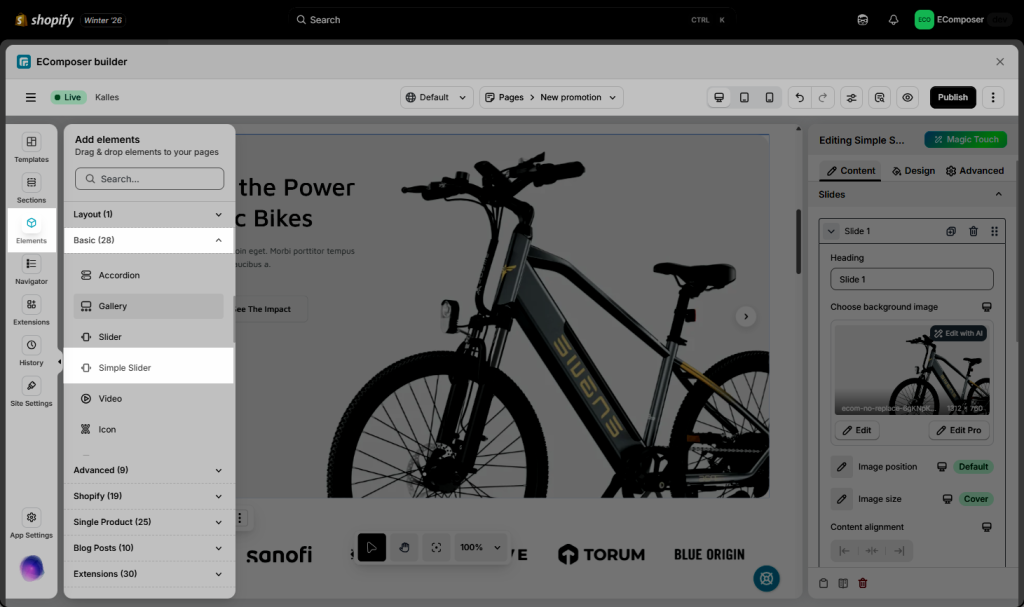Collapse the Basic (28) elements group
Screen dimensions: 1024x607
point(218,240)
